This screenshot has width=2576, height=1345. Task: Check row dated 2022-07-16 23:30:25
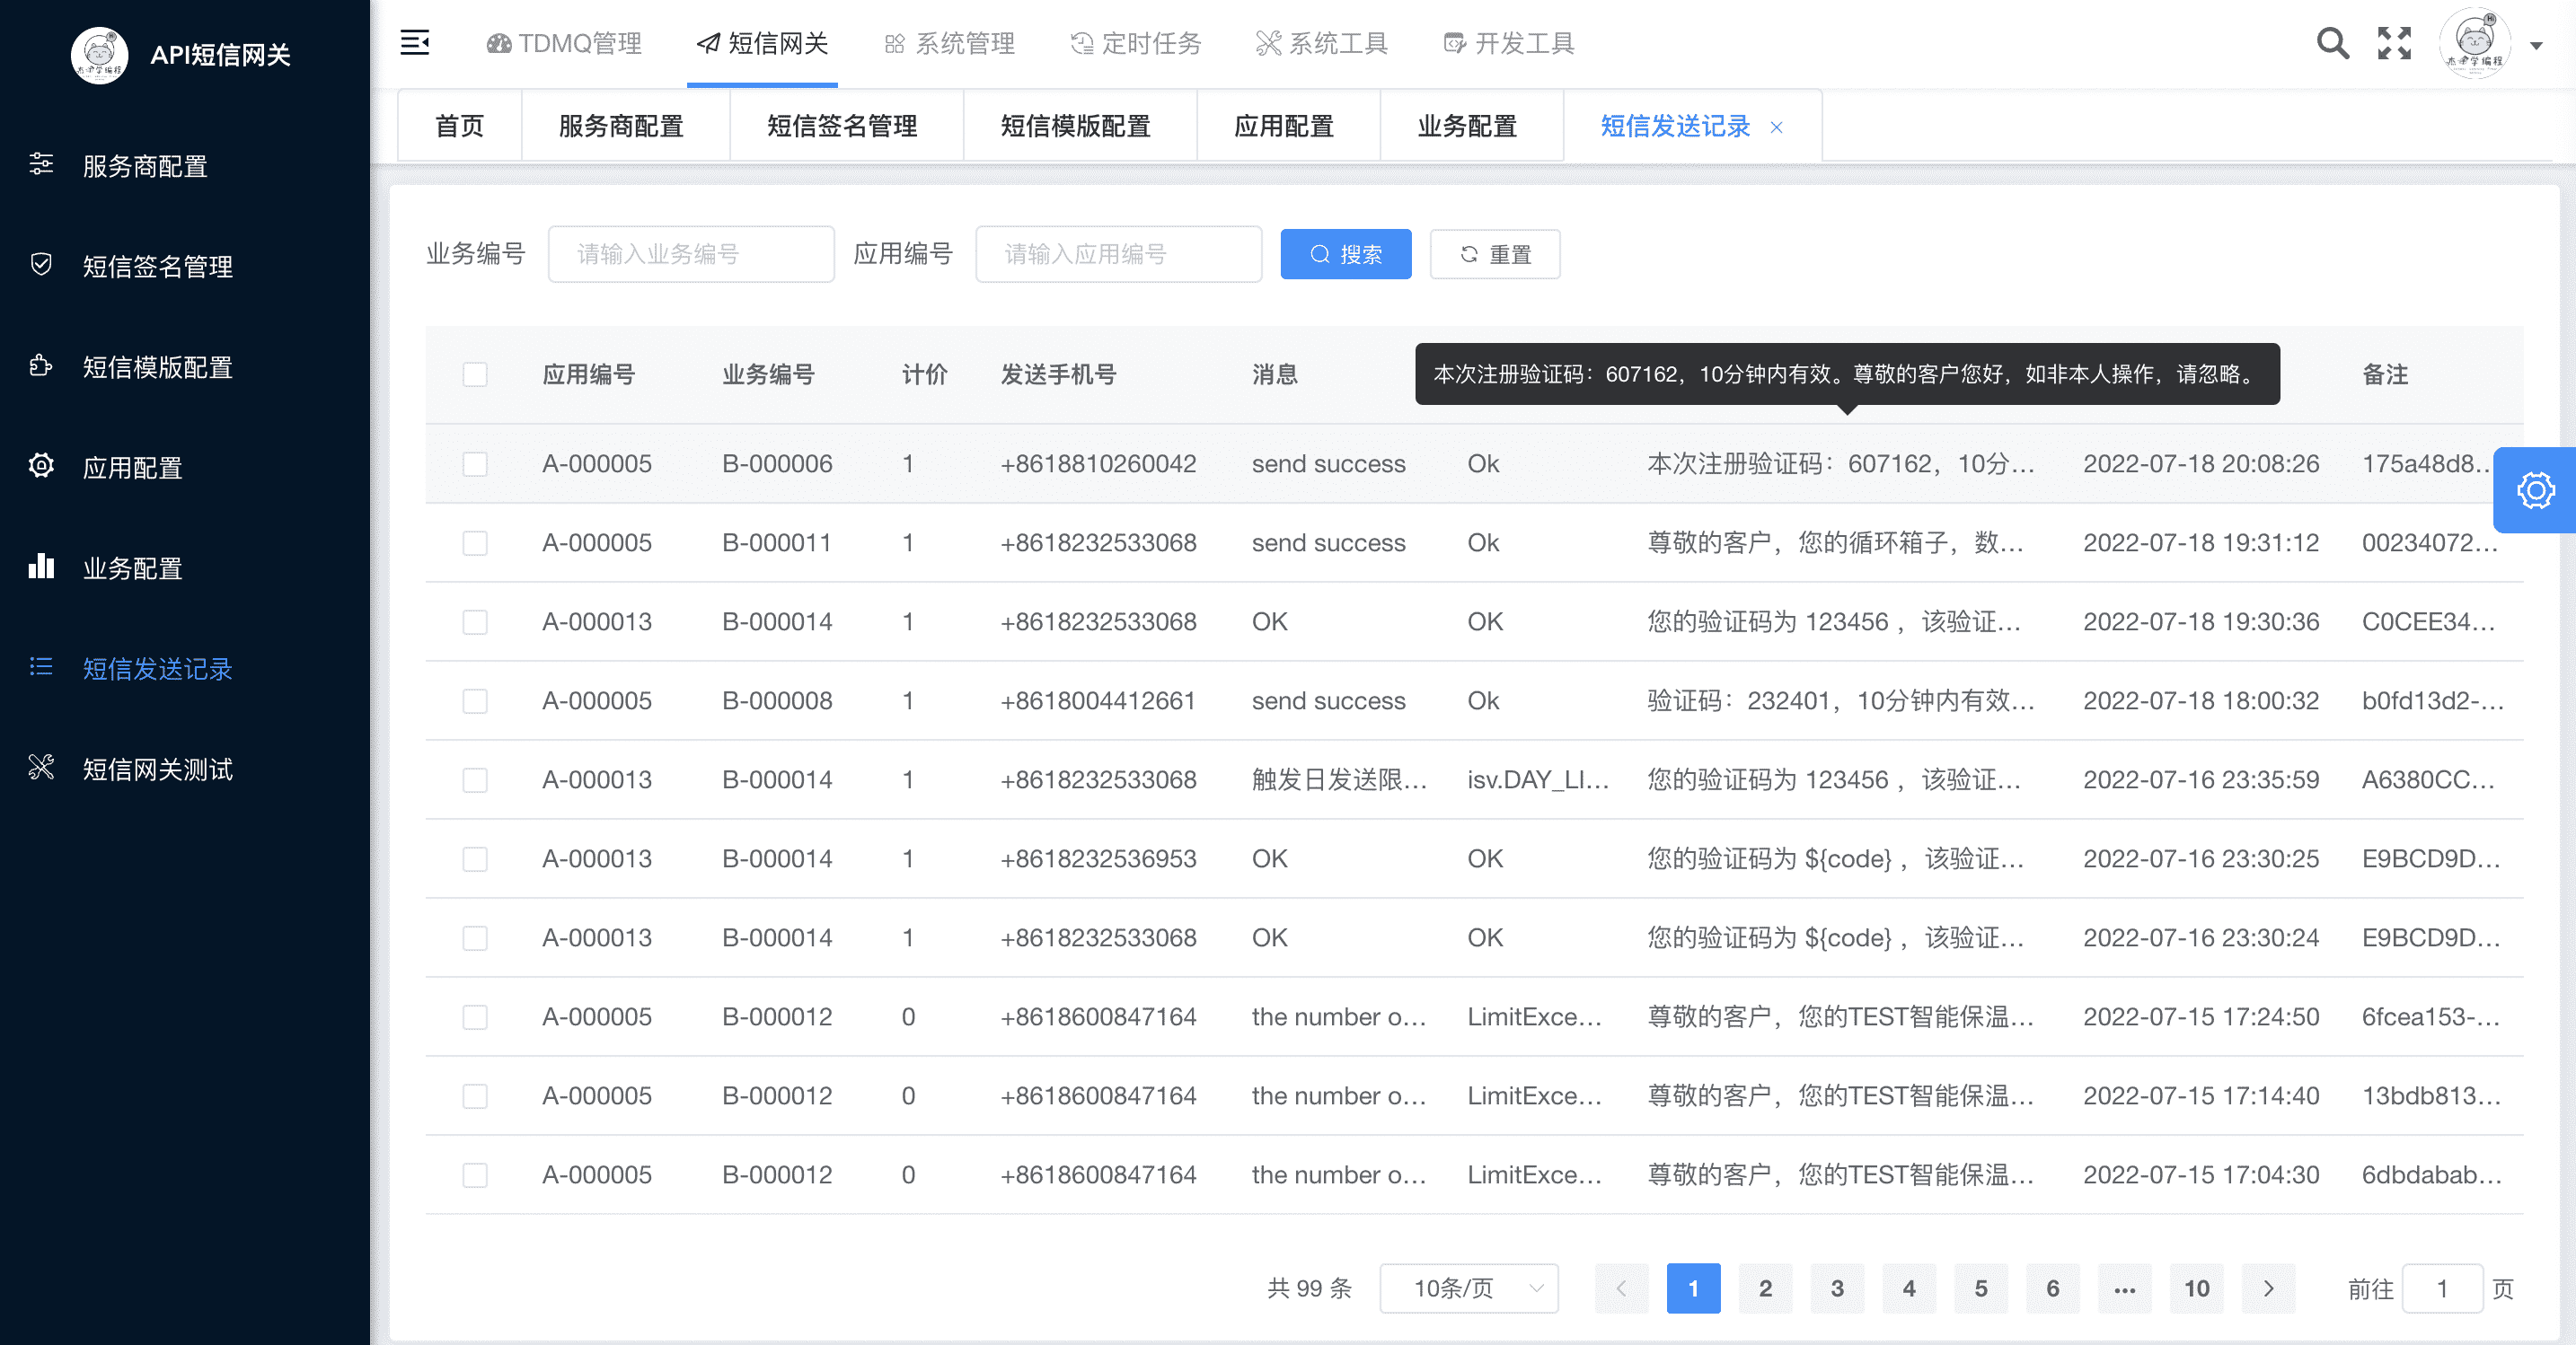[x=475, y=859]
